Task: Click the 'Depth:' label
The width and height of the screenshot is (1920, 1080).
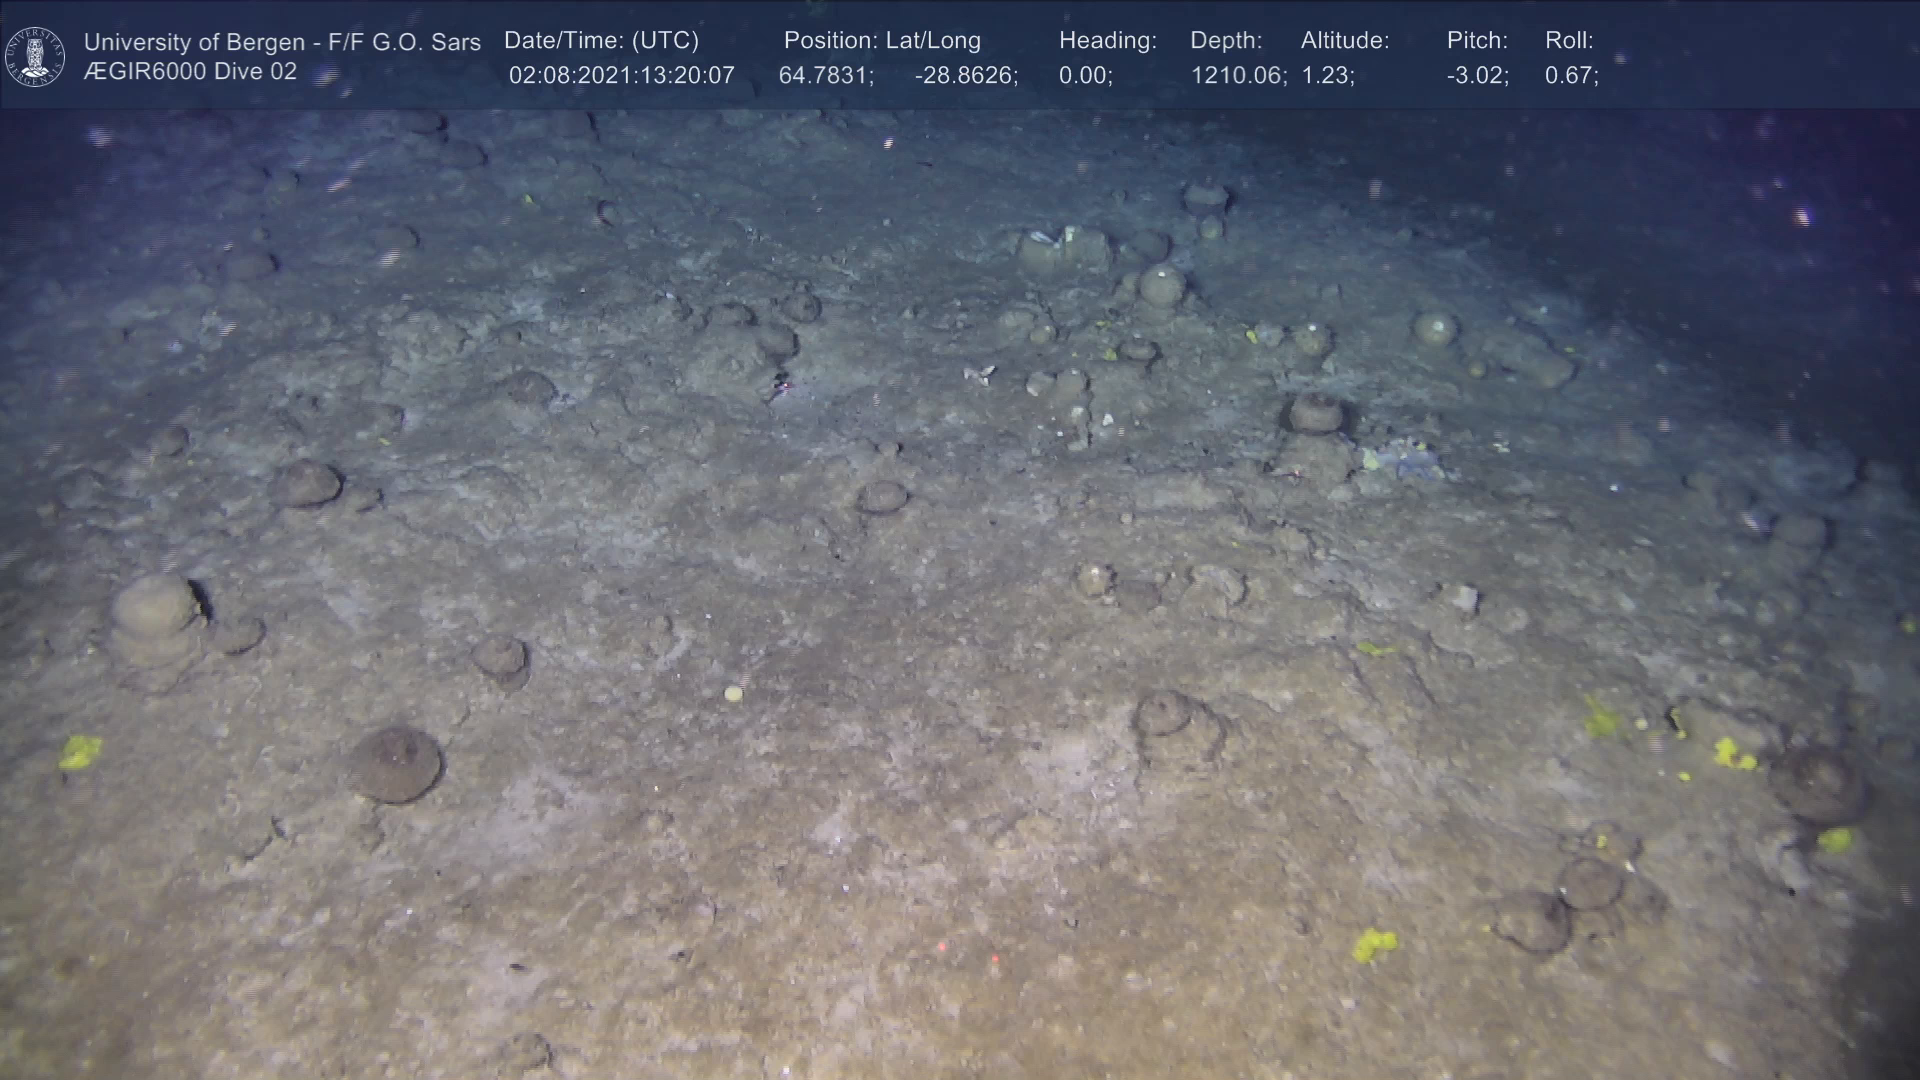Action: coord(1225,41)
